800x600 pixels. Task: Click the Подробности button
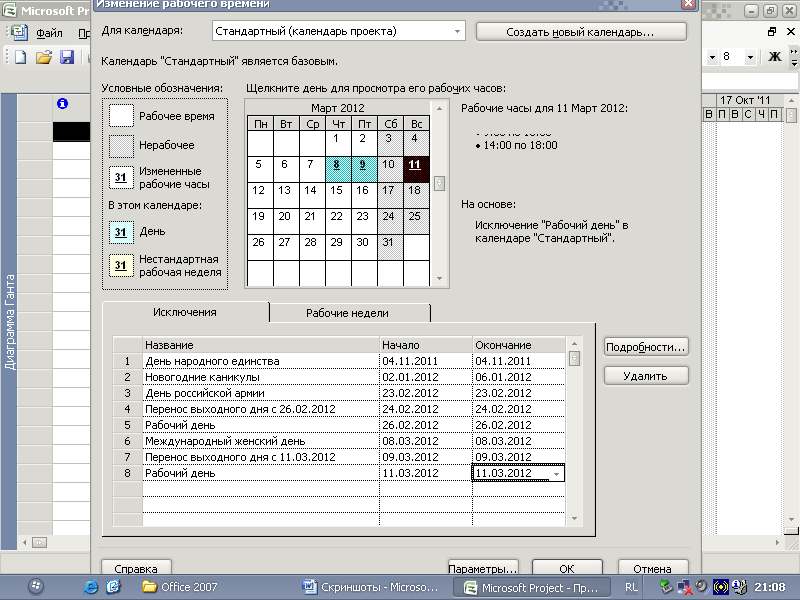point(646,347)
